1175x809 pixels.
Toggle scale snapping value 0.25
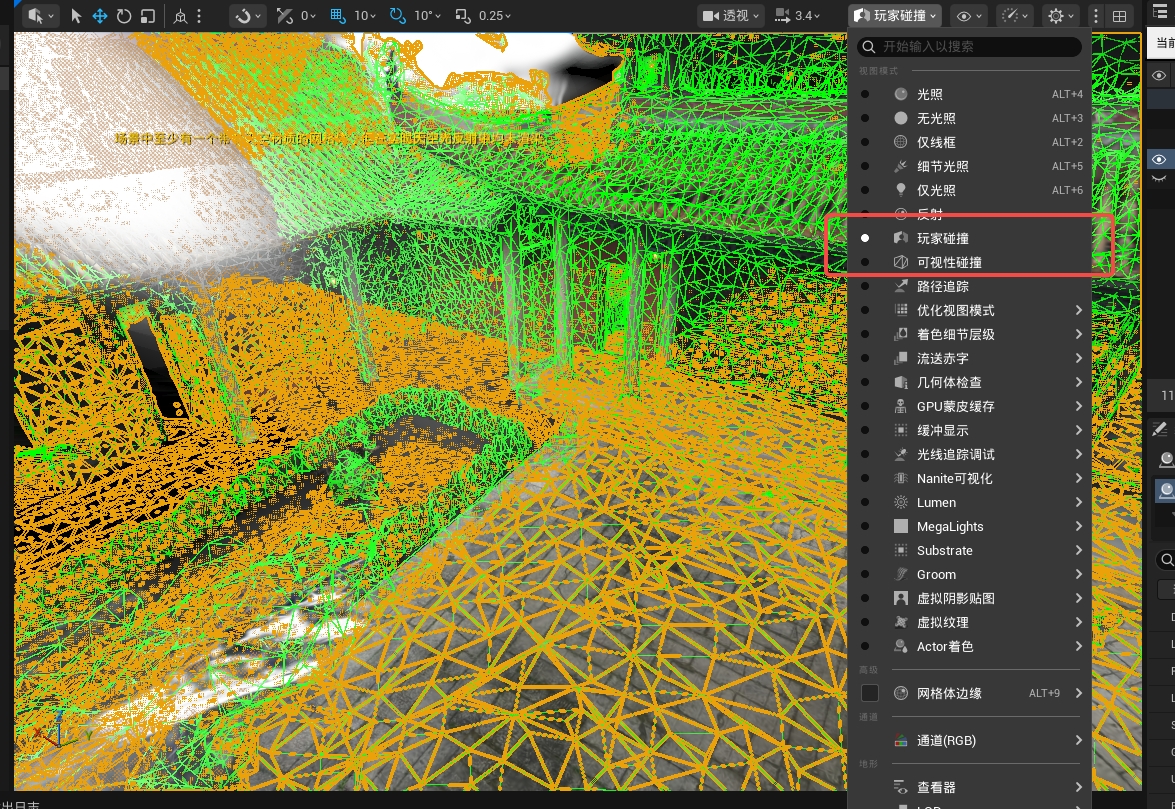pyautogui.click(x=483, y=15)
